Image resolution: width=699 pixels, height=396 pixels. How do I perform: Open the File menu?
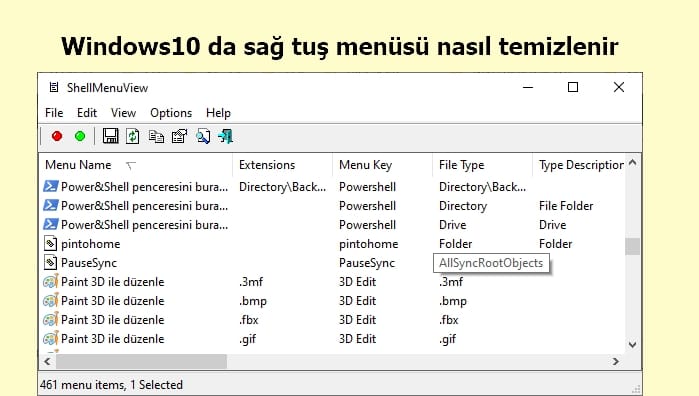pos(54,113)
